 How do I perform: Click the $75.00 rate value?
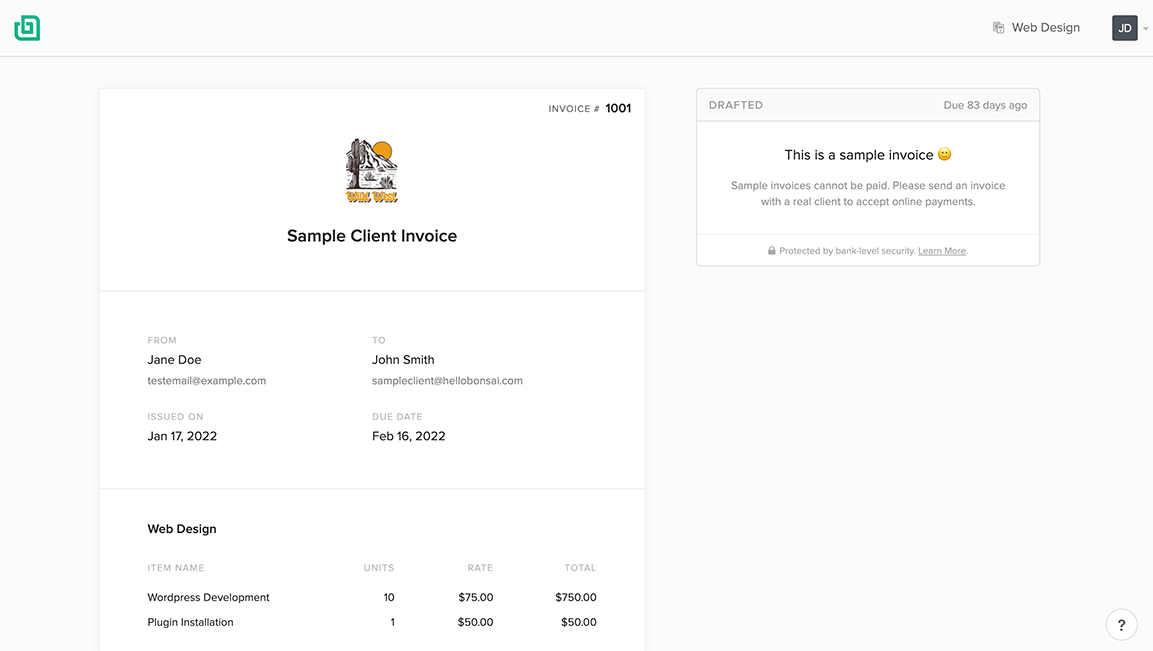476,597
